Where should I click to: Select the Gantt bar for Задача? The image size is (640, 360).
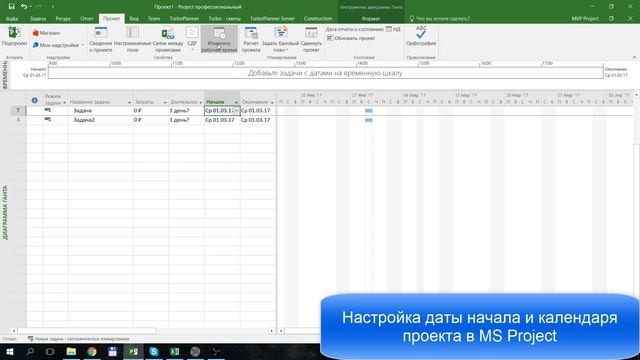369,111
